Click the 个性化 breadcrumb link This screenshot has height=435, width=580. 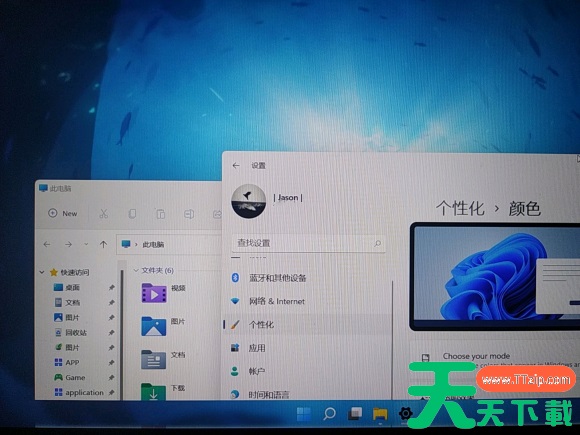click(460, 208)
